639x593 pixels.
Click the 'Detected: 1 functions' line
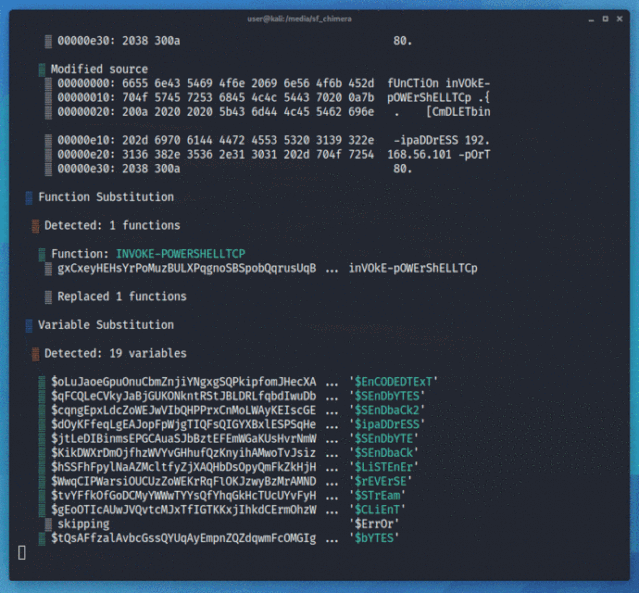point(112,225)
